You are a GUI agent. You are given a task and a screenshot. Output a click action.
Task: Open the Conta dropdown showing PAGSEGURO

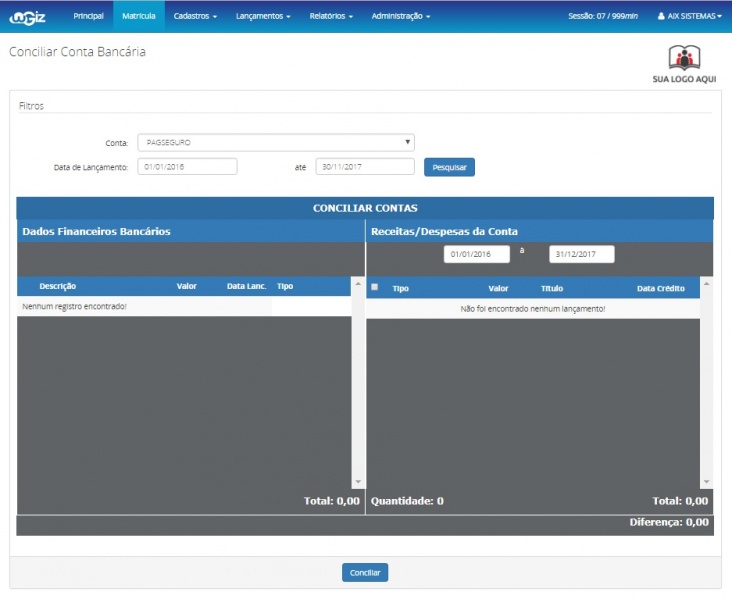click(x=274, y=142)
